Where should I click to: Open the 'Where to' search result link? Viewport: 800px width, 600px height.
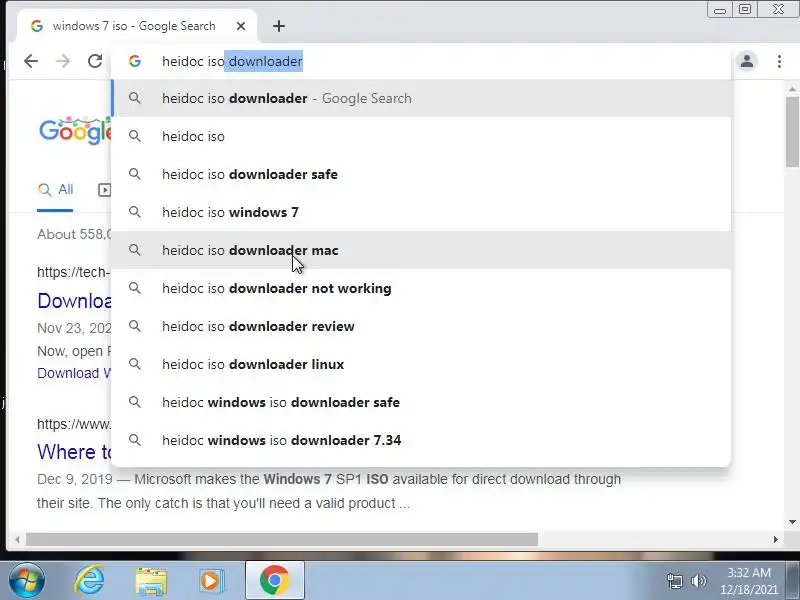pyautogui.click(x=74, y=452)
